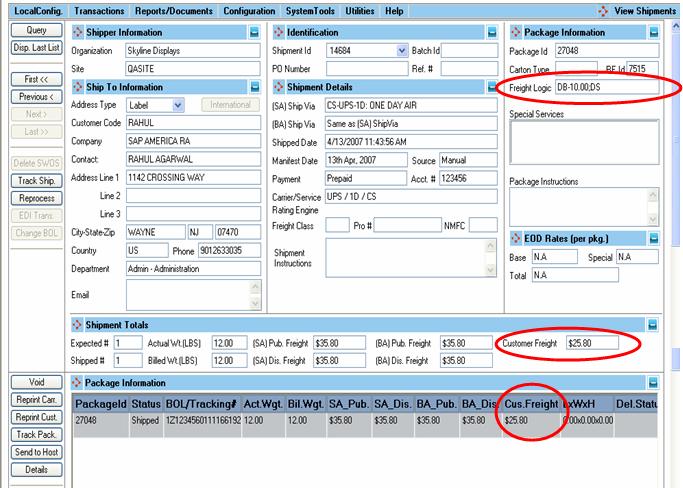
Task: Click the Reprocess button
Action: point(35,198)
